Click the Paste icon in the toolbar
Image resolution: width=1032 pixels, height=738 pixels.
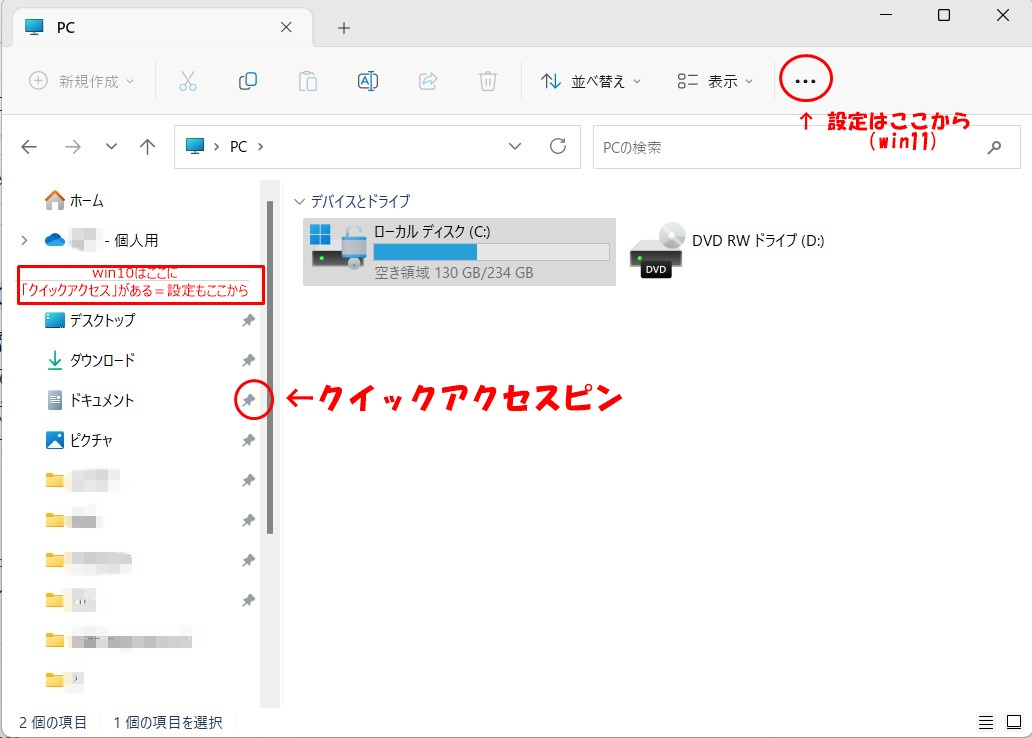[308, 80]
